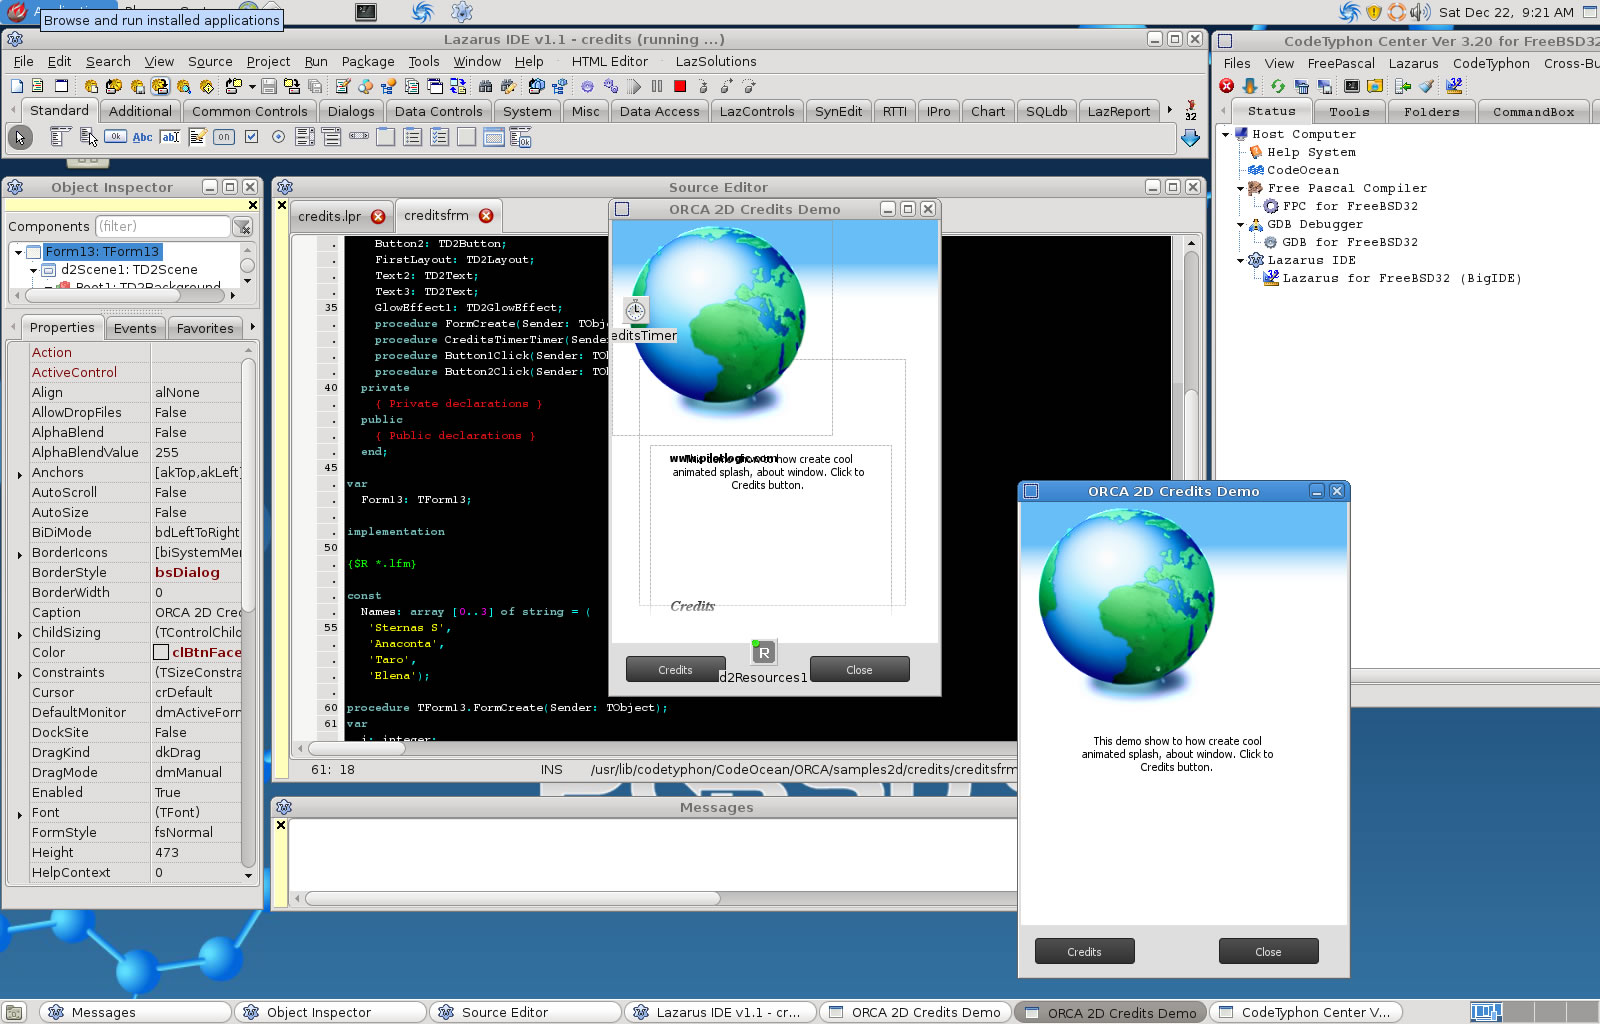Click the paintbrush clean icon in CodeTyphon Center

tap(1427, 86)
